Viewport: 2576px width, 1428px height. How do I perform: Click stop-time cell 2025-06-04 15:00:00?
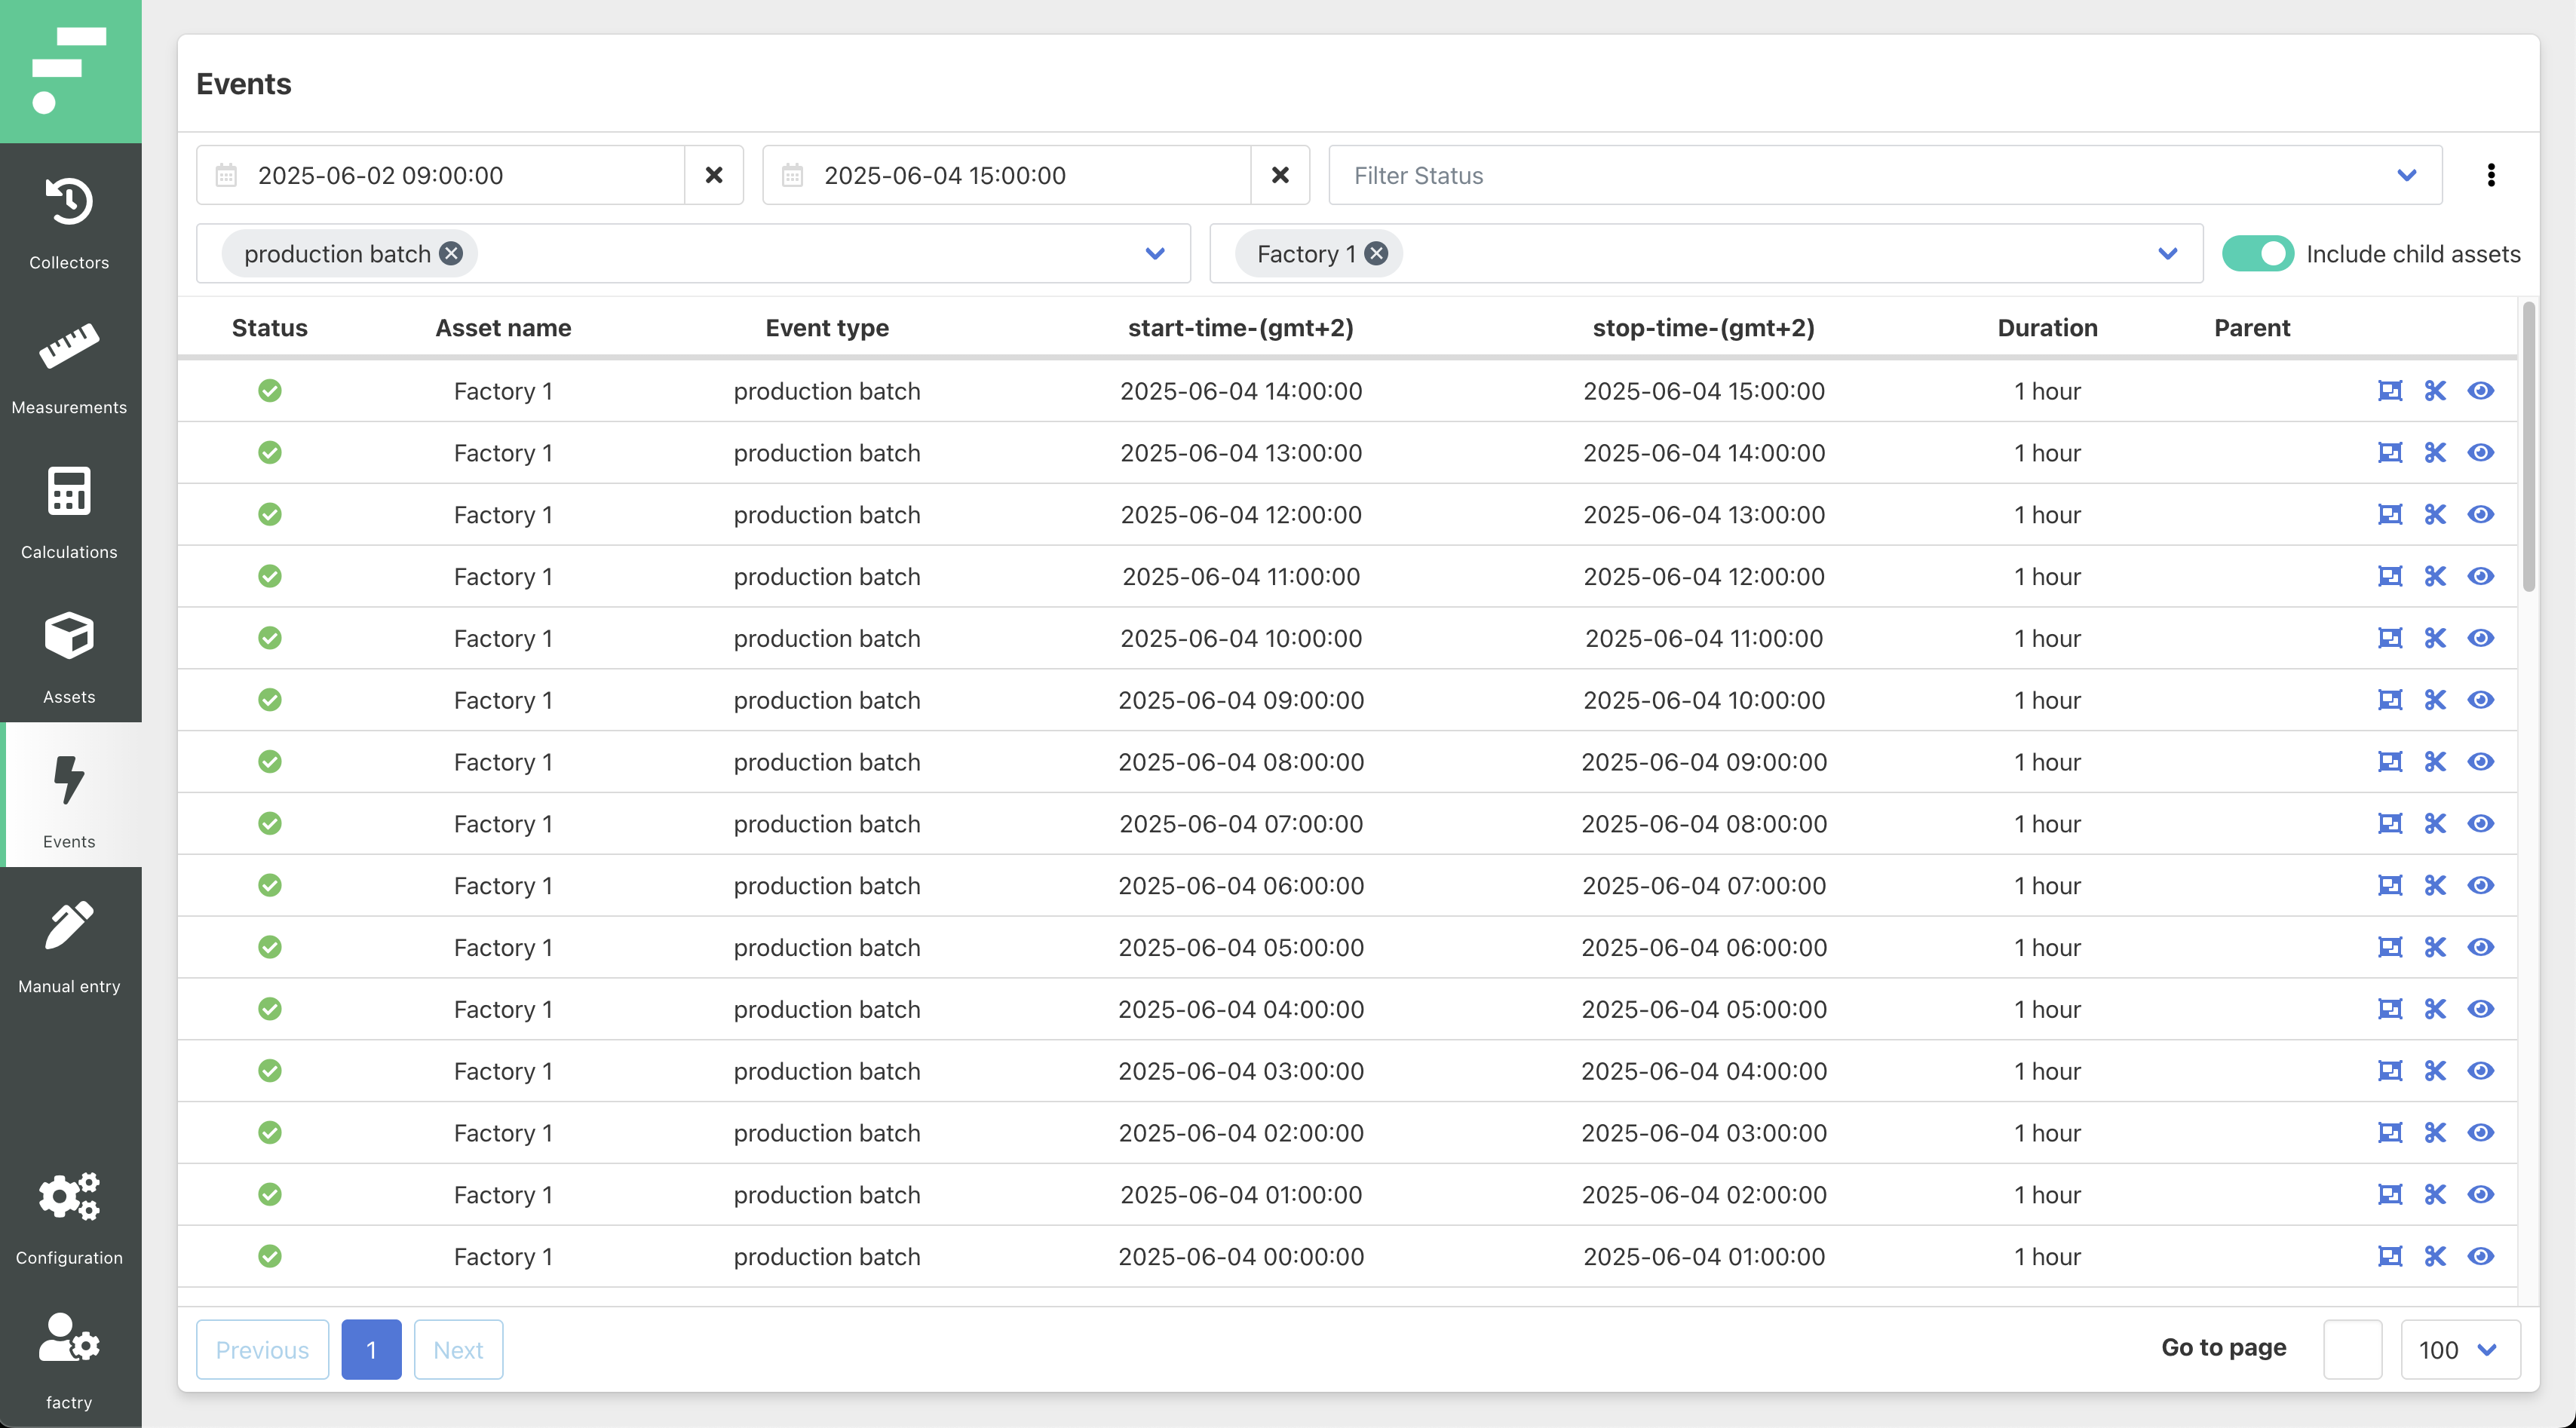pyautogui.click(x=1704, y=391)
